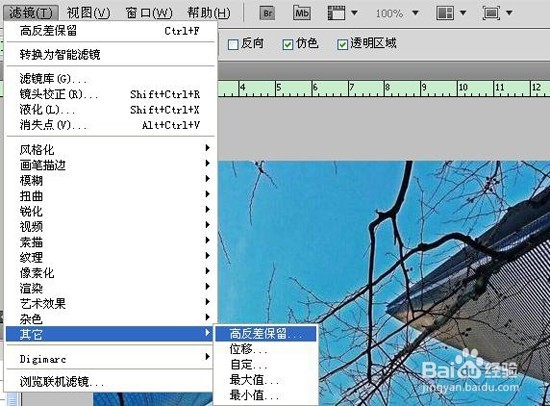
Task: Expand the 风格化 submenu
Action: pyautogui.click(x=110, y=149)
